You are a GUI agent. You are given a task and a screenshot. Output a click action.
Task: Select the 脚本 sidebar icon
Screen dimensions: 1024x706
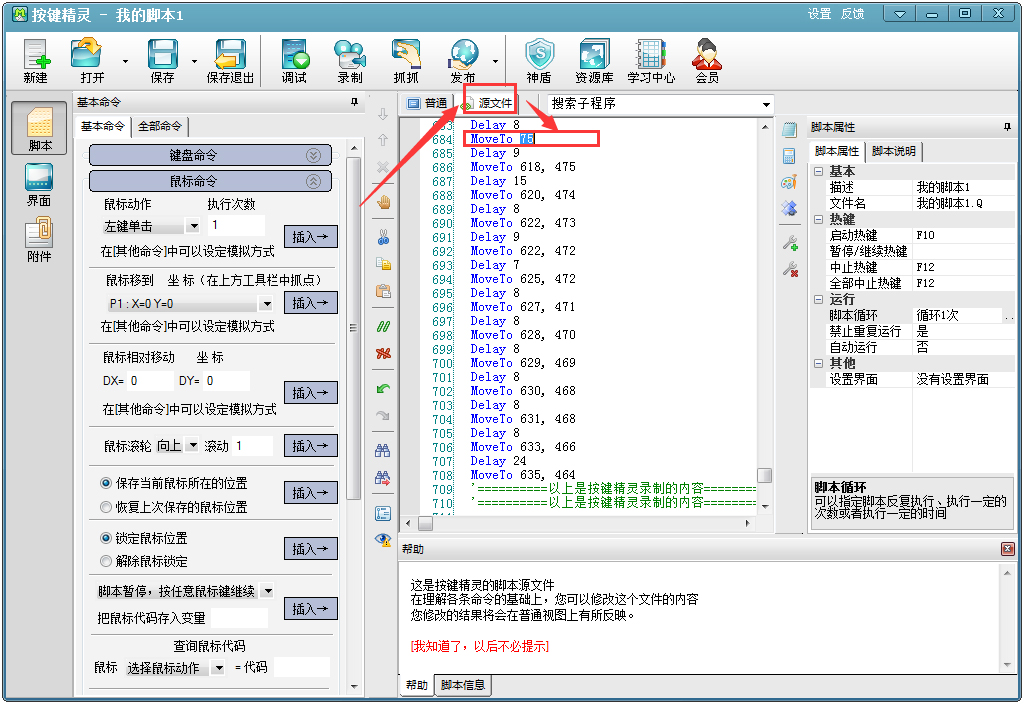pyautogui.click(x=39, y=128)
